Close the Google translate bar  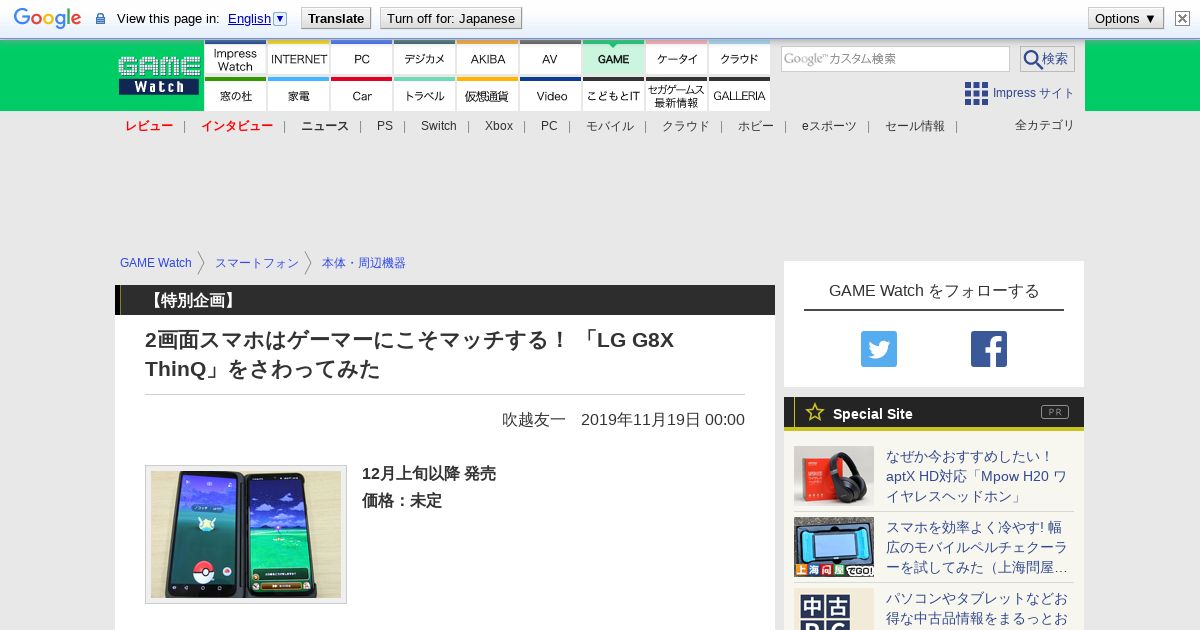pyautogui.click(x=1182, y=18)
